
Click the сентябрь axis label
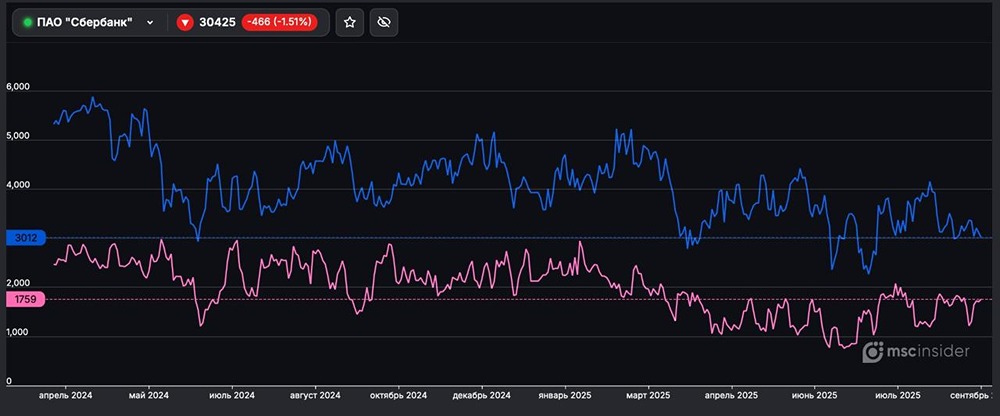click(x=968, y=396)
